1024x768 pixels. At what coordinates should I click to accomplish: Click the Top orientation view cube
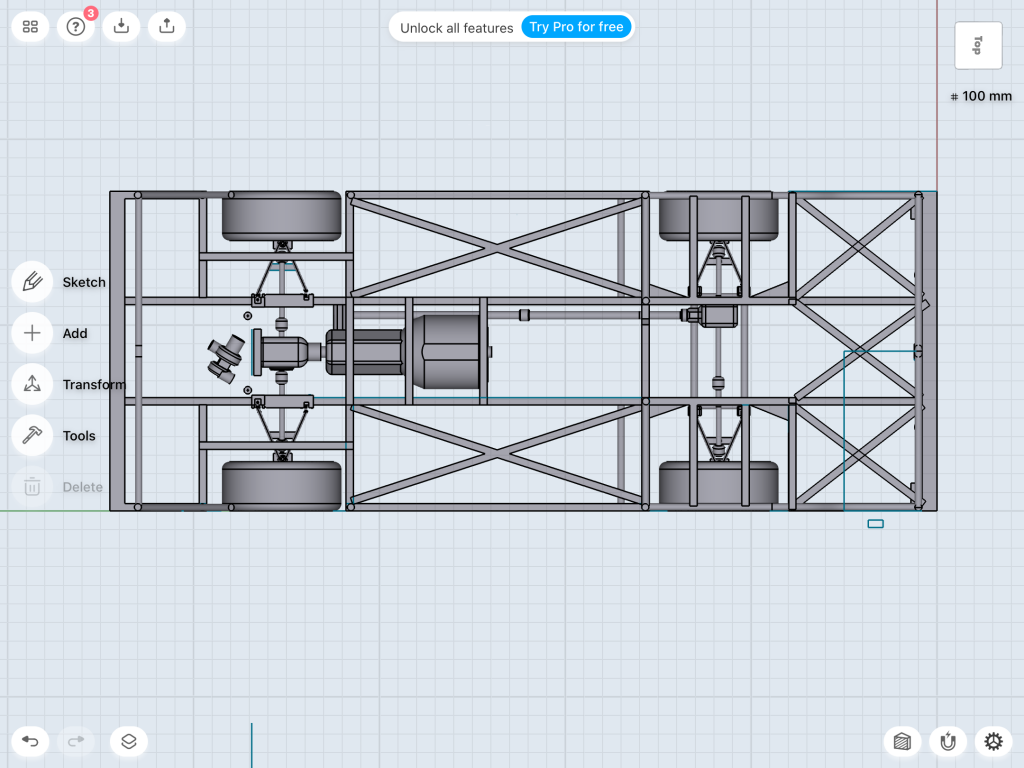(x=978, y=45)
